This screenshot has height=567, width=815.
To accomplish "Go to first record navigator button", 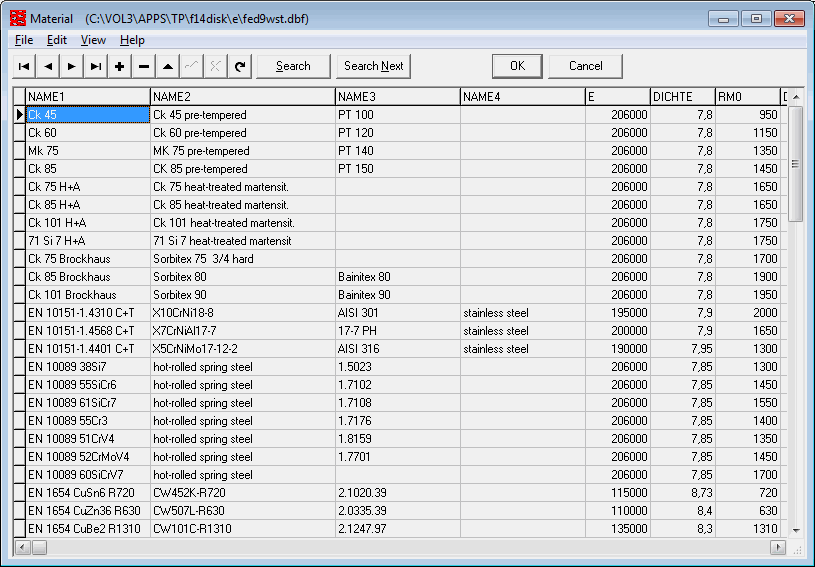I will click(24, 66).
